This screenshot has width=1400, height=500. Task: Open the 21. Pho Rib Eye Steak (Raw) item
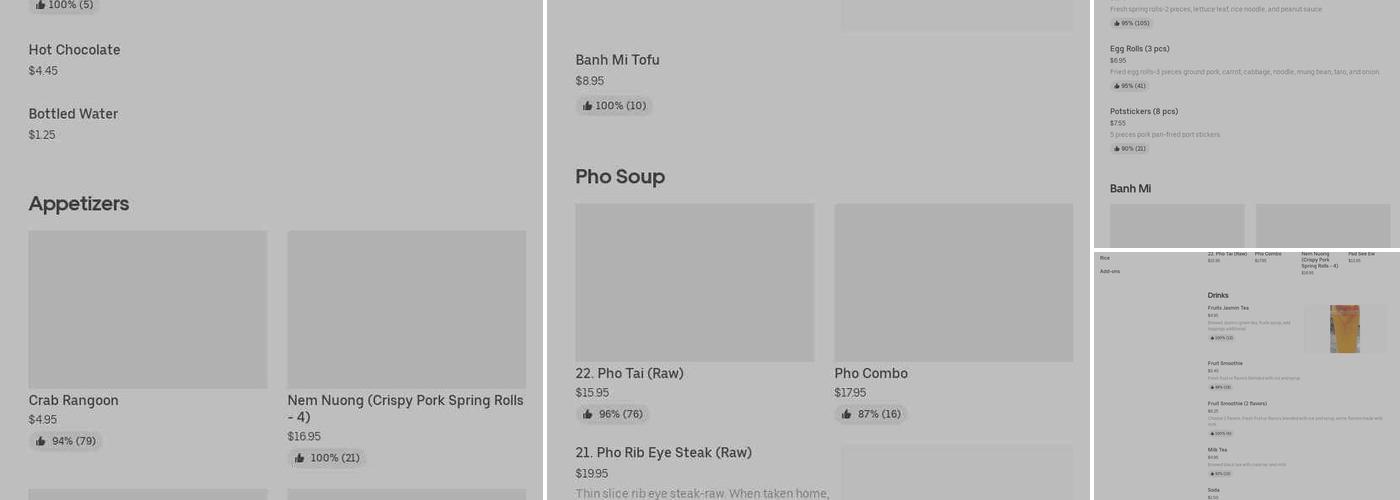coord(663,453)
